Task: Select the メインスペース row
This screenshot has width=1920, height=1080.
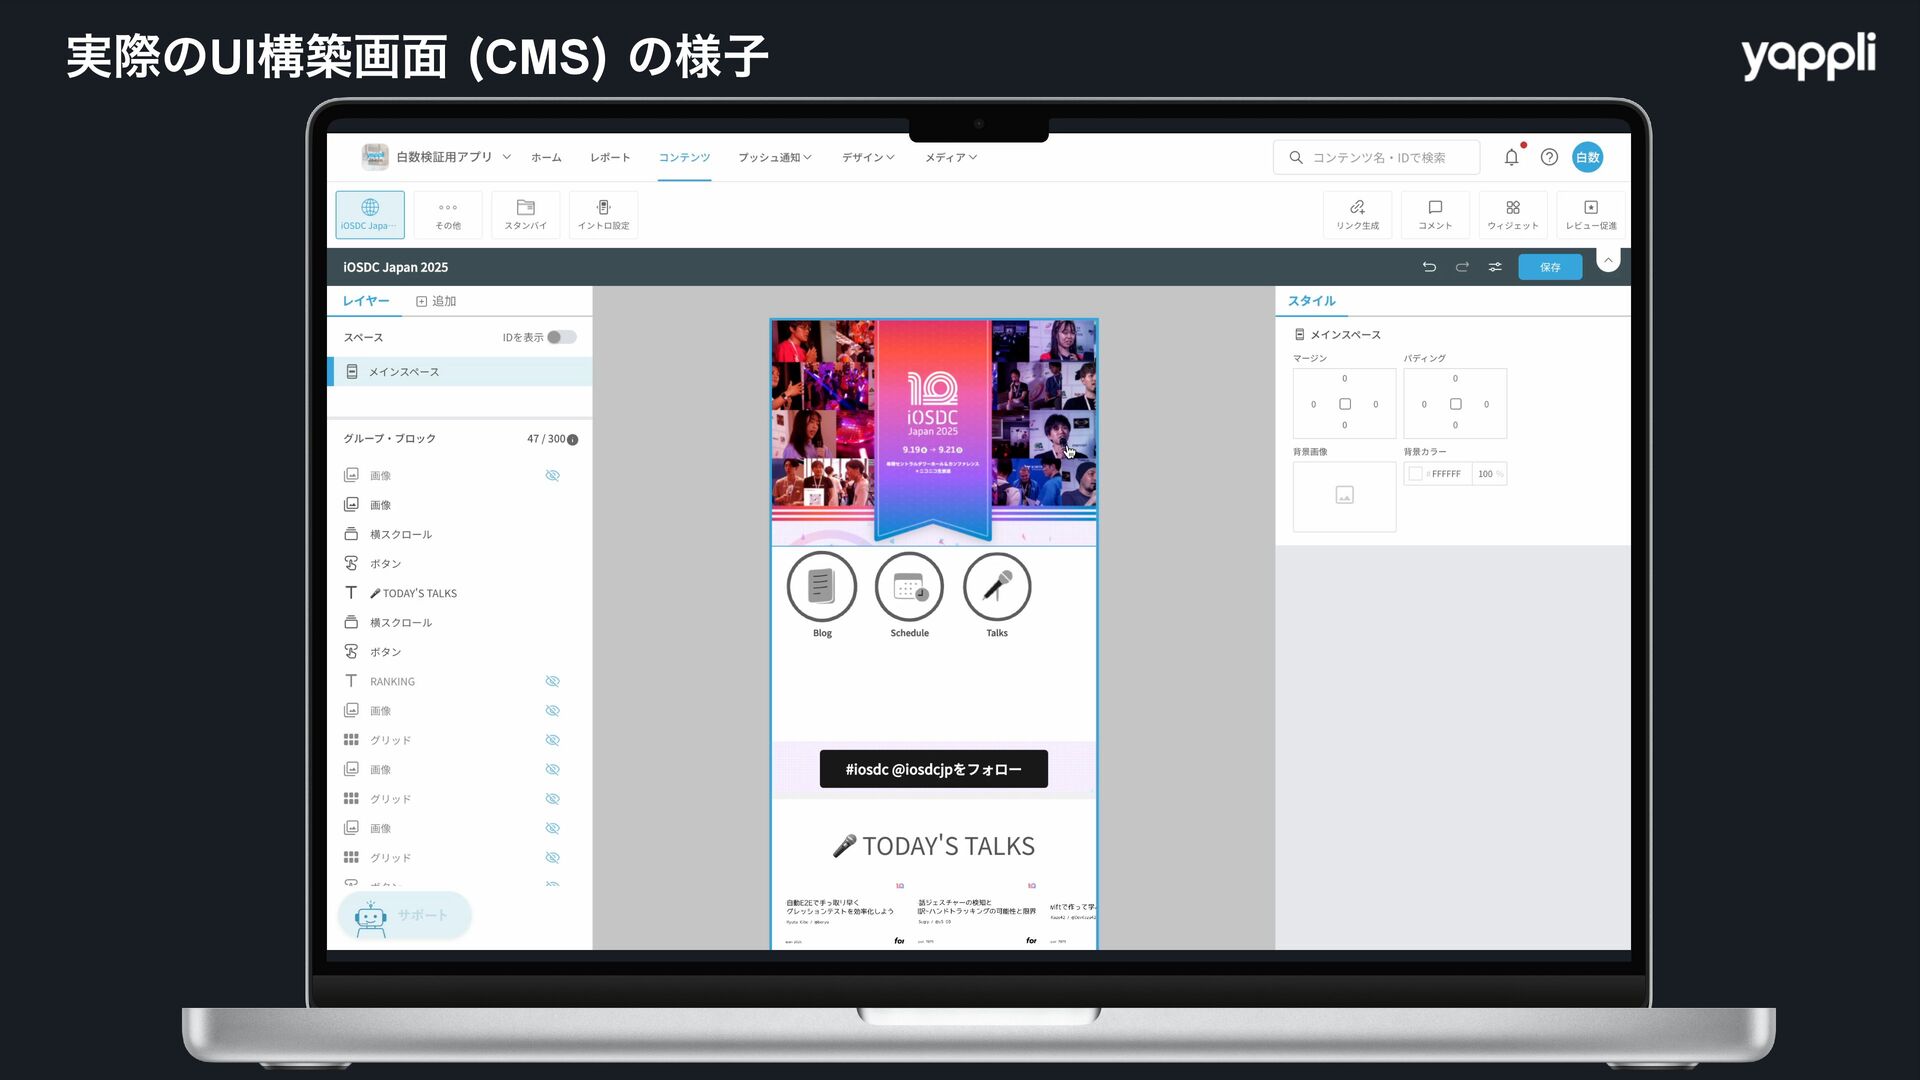Action: coord(460,372)
